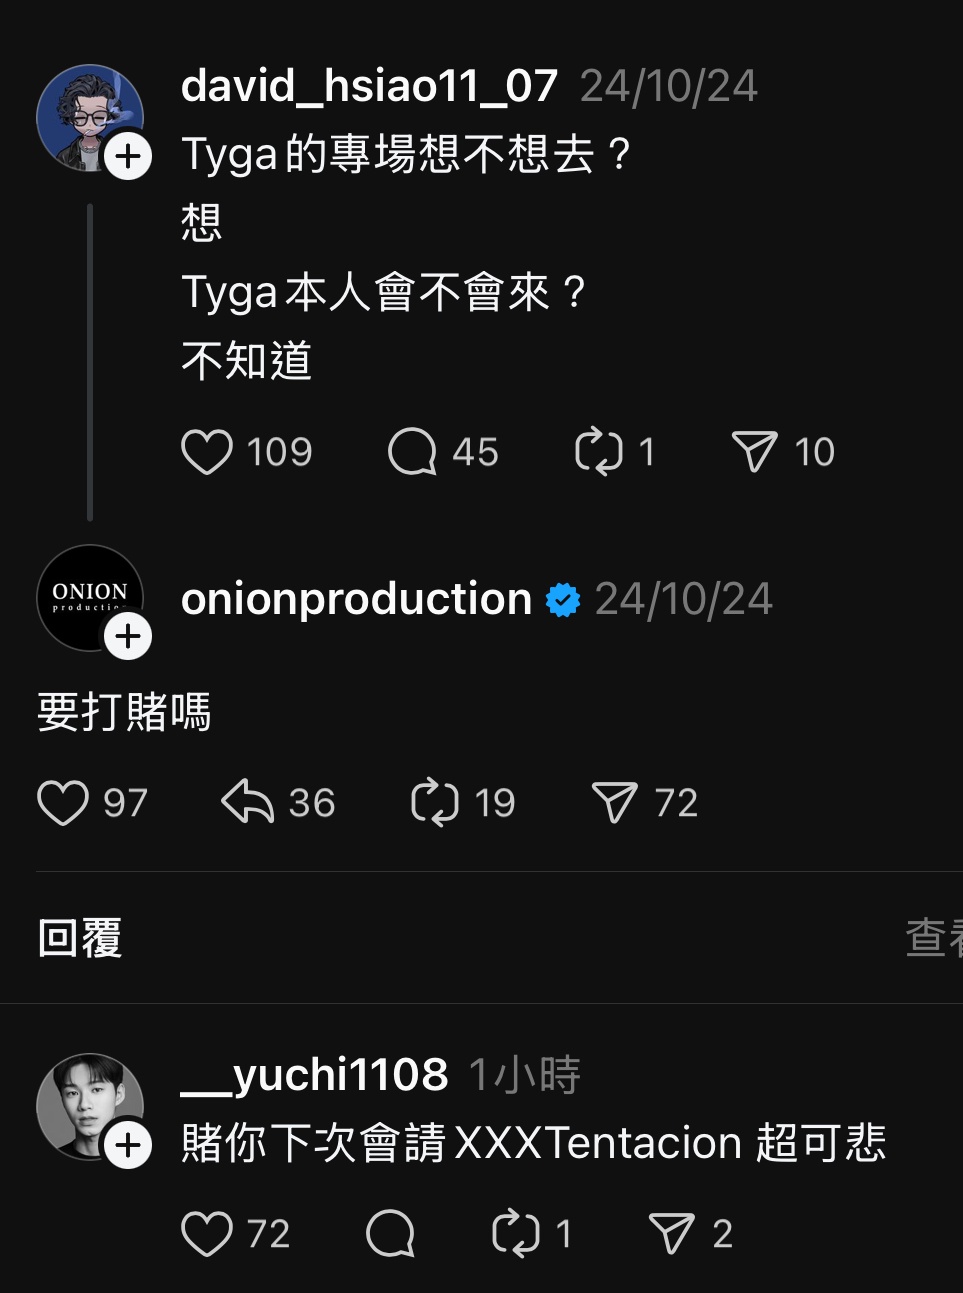Open comments on david_hsiao11_07's post

(x=412, y=452)
